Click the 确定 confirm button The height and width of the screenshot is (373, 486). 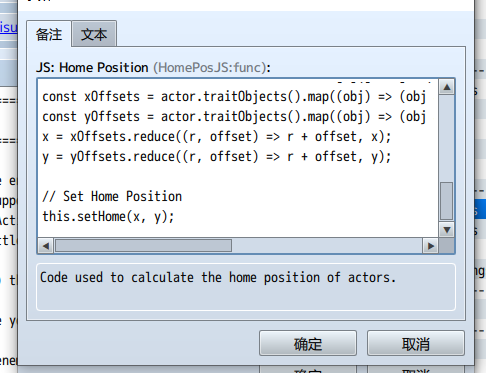click(x=308, y=343)
